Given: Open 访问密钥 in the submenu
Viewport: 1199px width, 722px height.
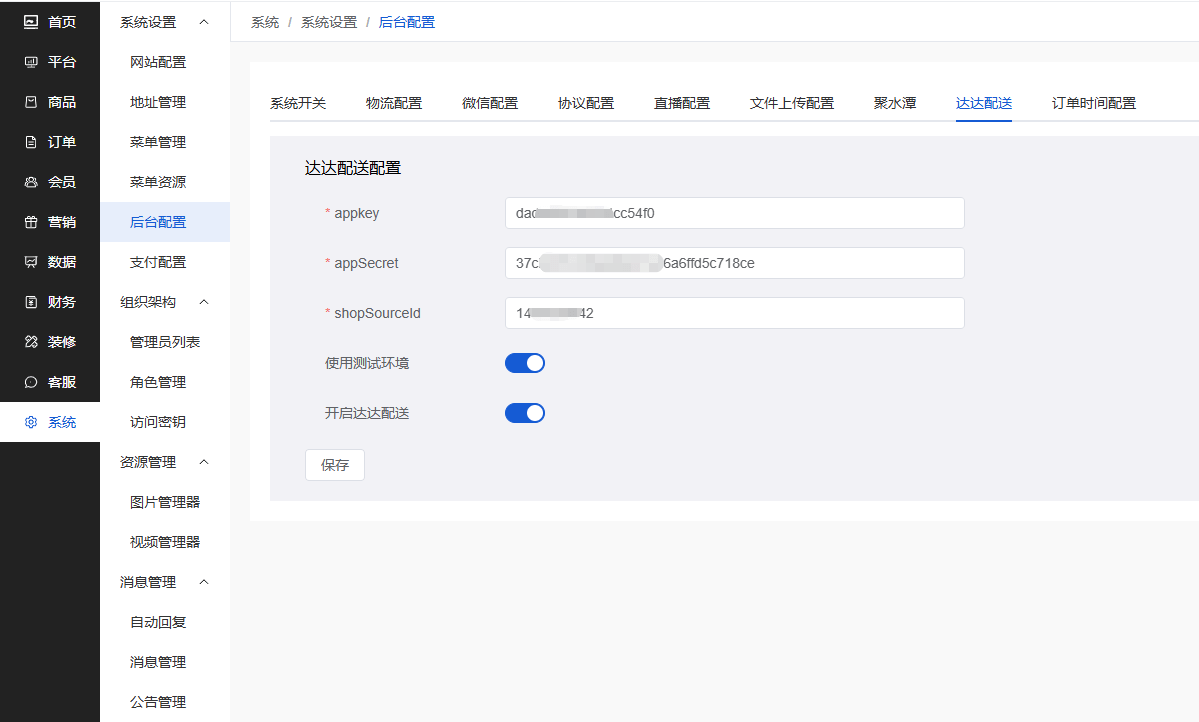Looking at the screenshot, I should click(x=165, y=422).
